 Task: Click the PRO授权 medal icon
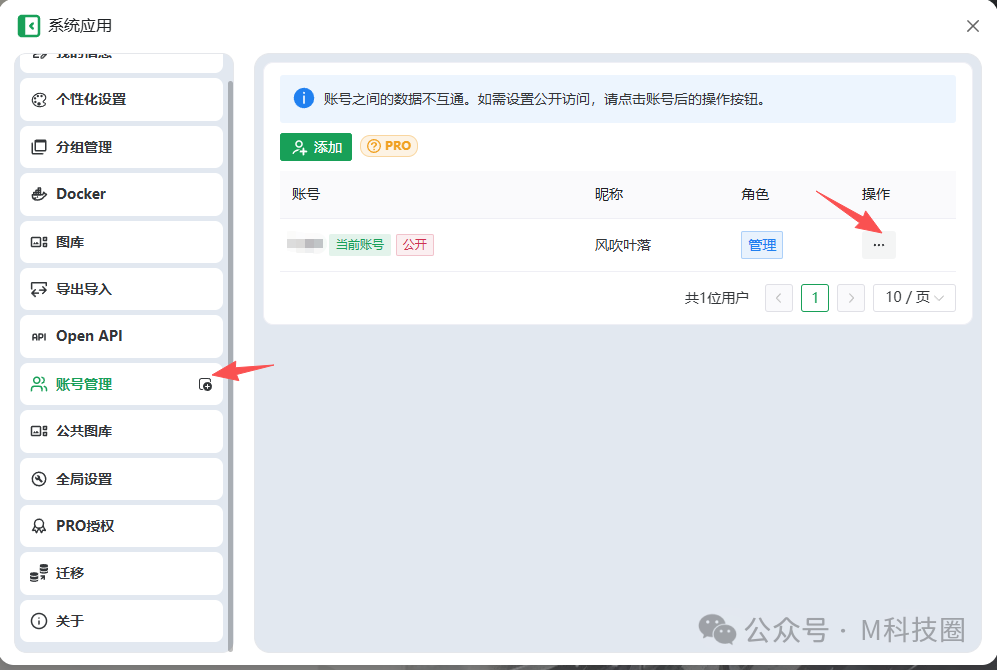pyautogui.click(x=37, y=526)
